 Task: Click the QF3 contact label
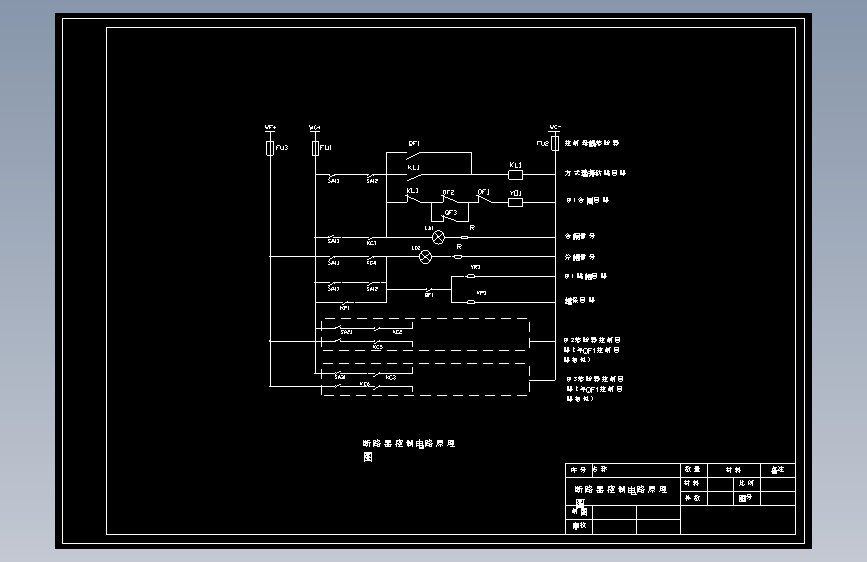pos(451,212)
